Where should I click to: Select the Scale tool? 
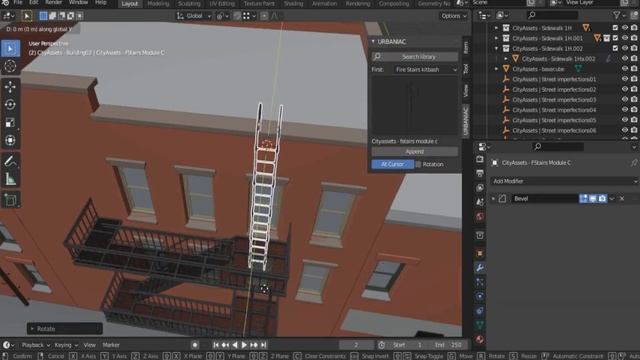pos(10,122)
